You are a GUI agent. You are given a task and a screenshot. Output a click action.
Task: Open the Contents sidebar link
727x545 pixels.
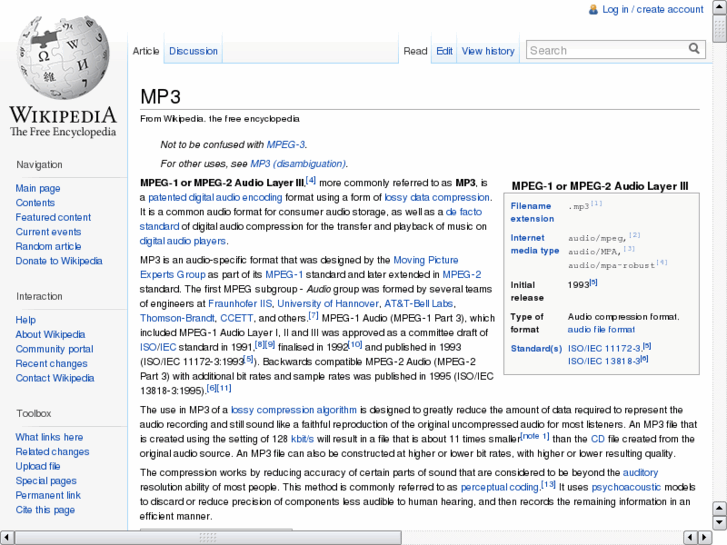tap(35, 203)
